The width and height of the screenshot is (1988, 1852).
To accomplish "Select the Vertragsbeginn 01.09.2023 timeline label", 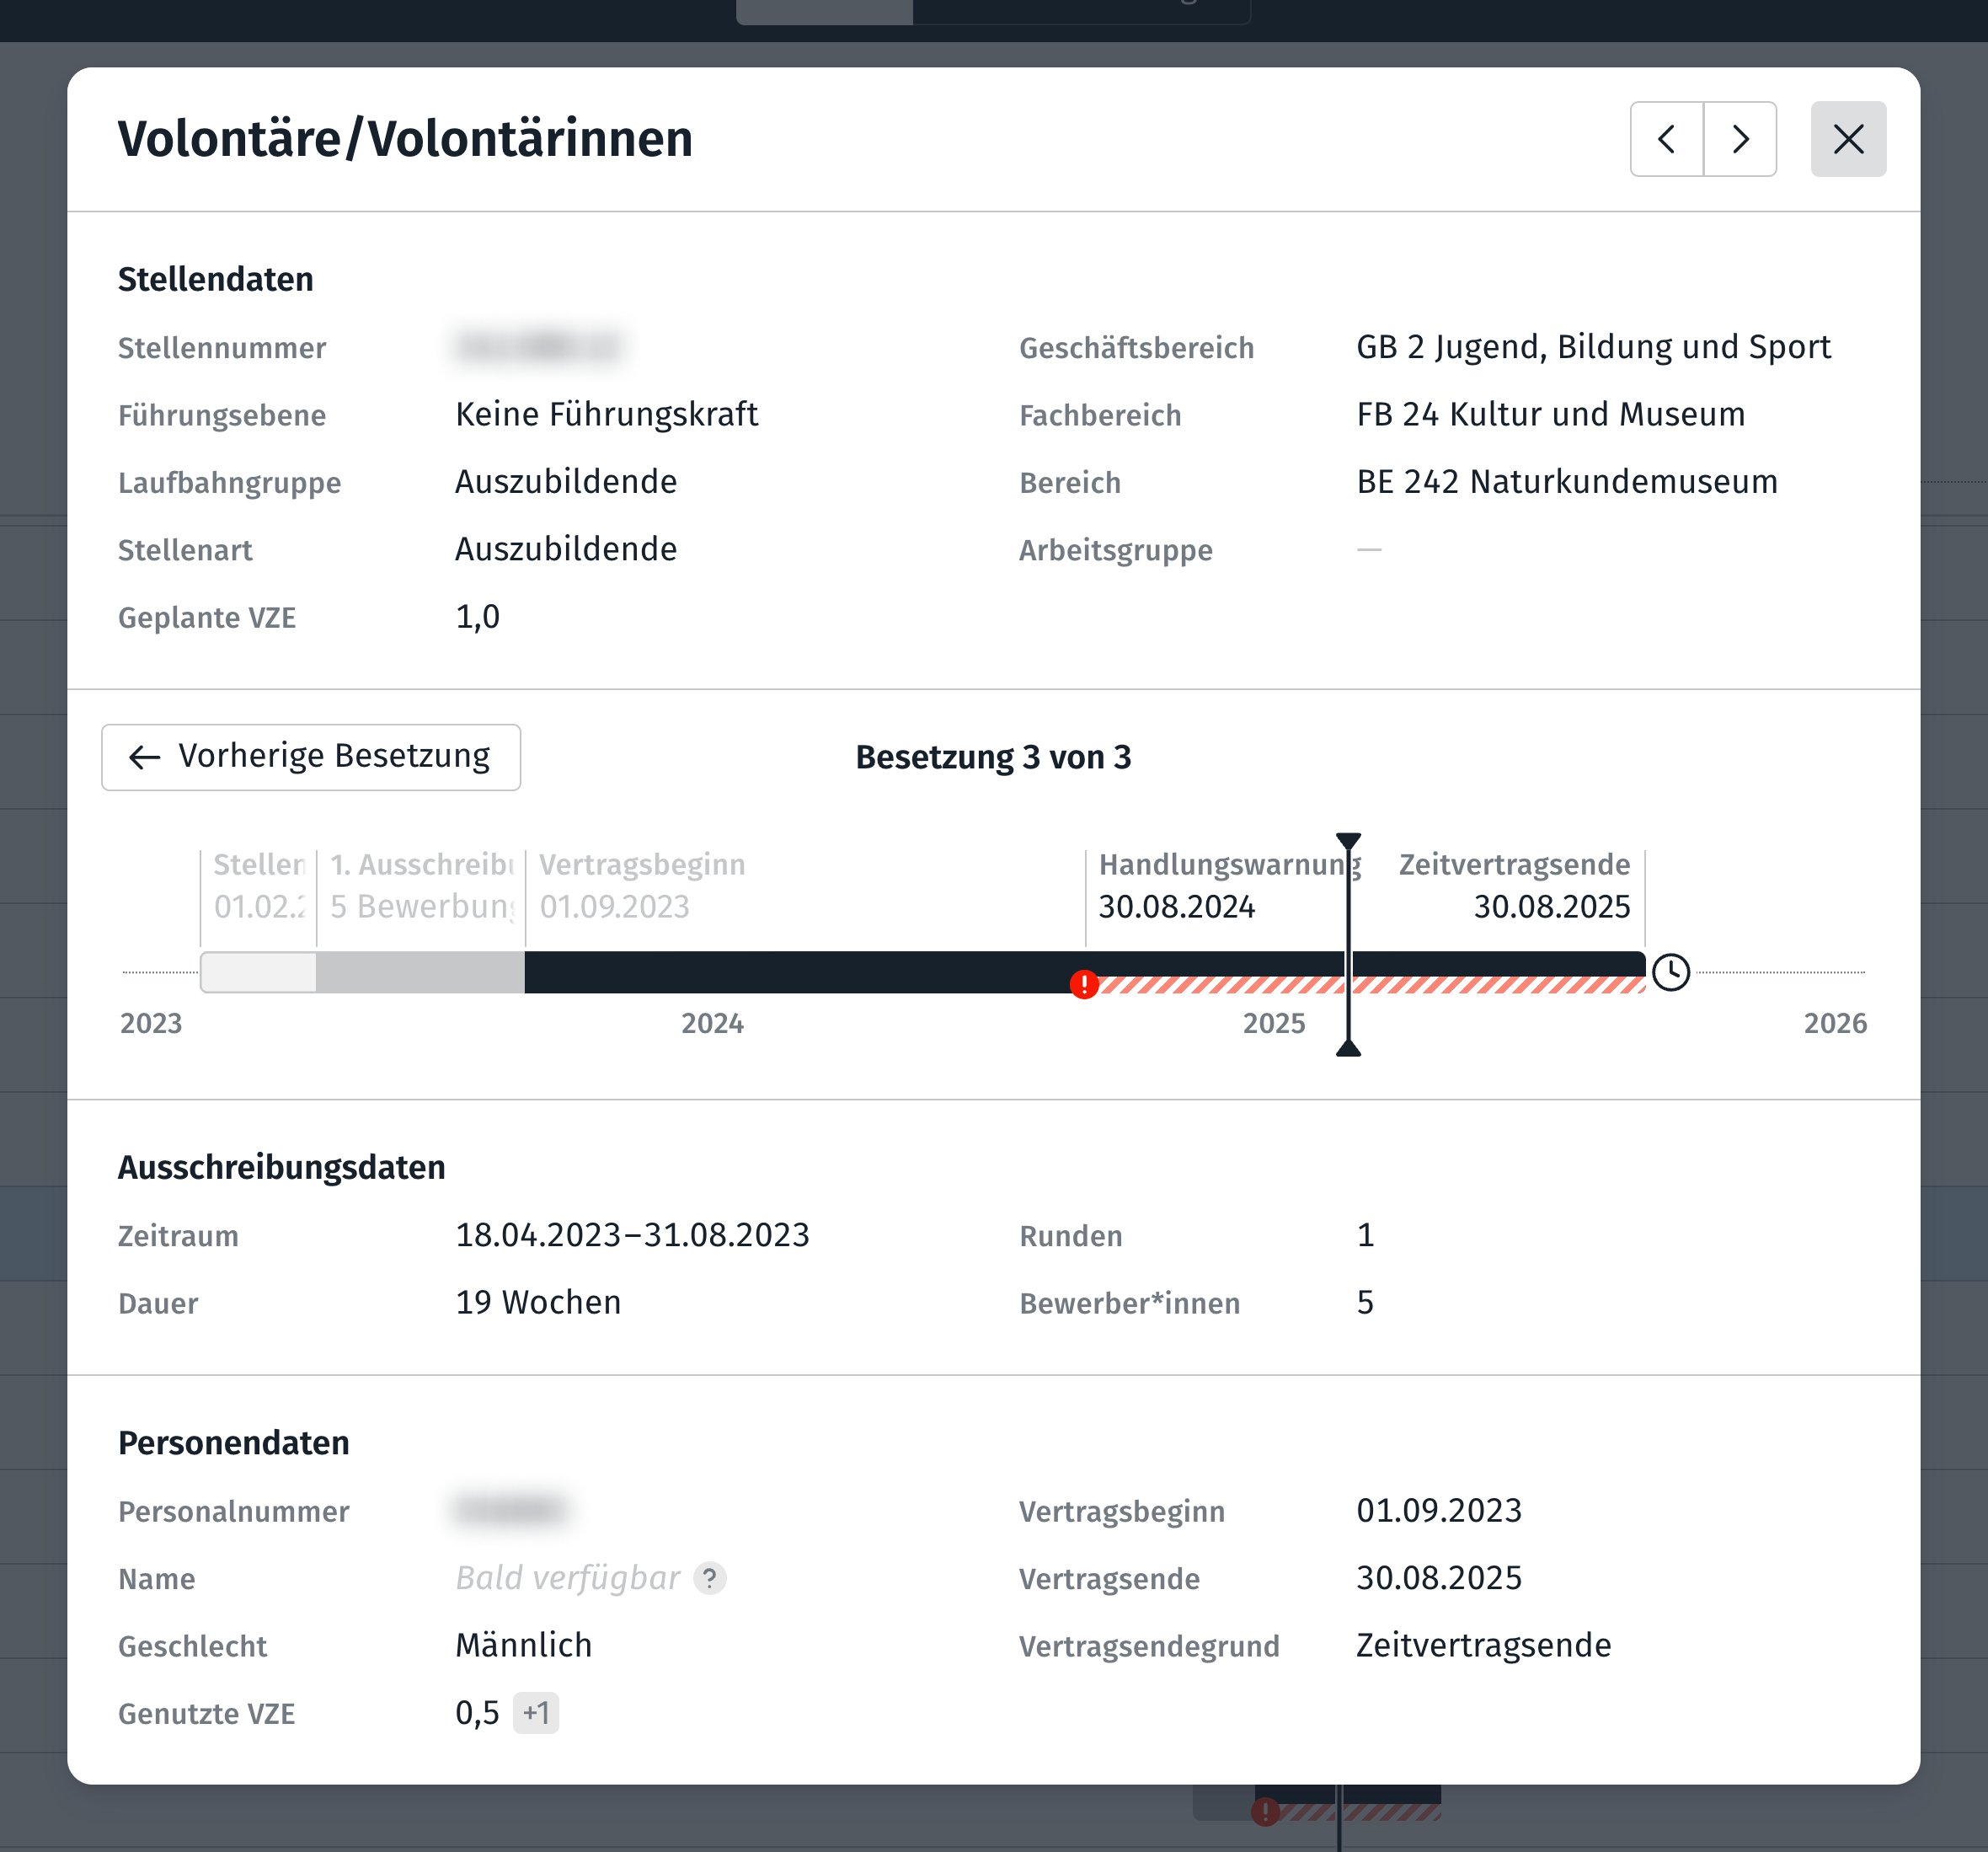I will (x=642, y=885).
